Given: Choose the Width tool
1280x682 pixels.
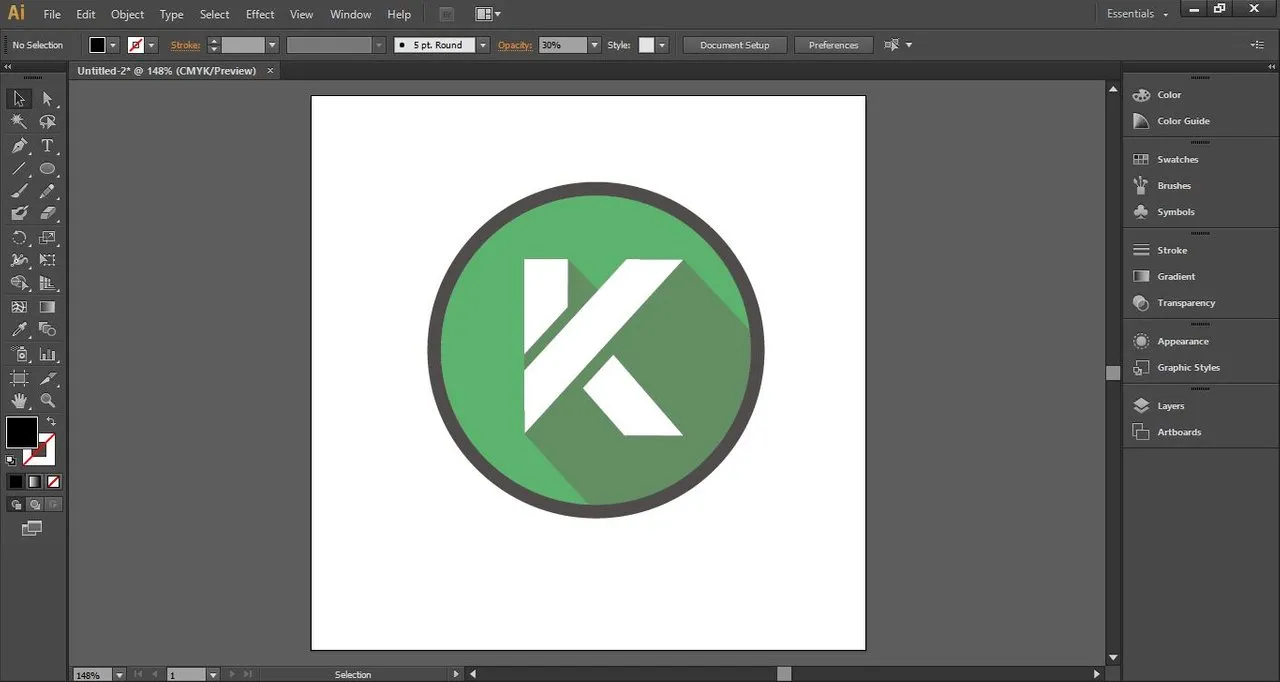Looking at the screenshot, I should (x=19, y=260).
